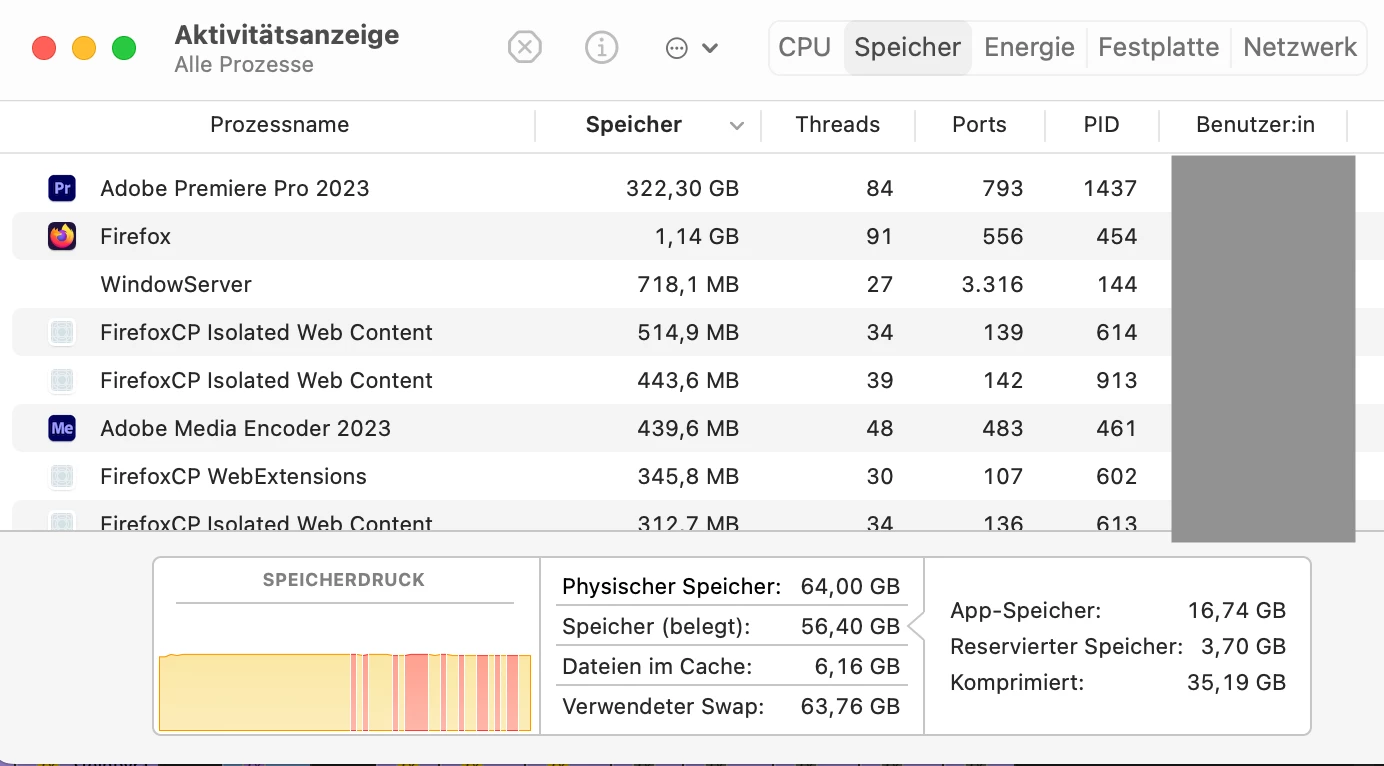Screen dimensions: 1384x766
Task: Click the 514,9 MB FirefoxCP Isolated icon
Action: [x=62, y=332]
